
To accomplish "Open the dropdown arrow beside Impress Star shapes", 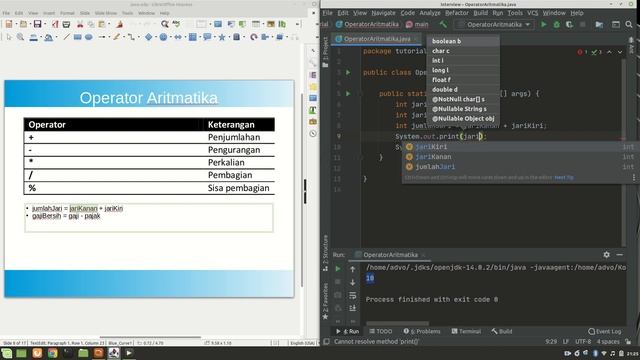I will pos(228,38).
